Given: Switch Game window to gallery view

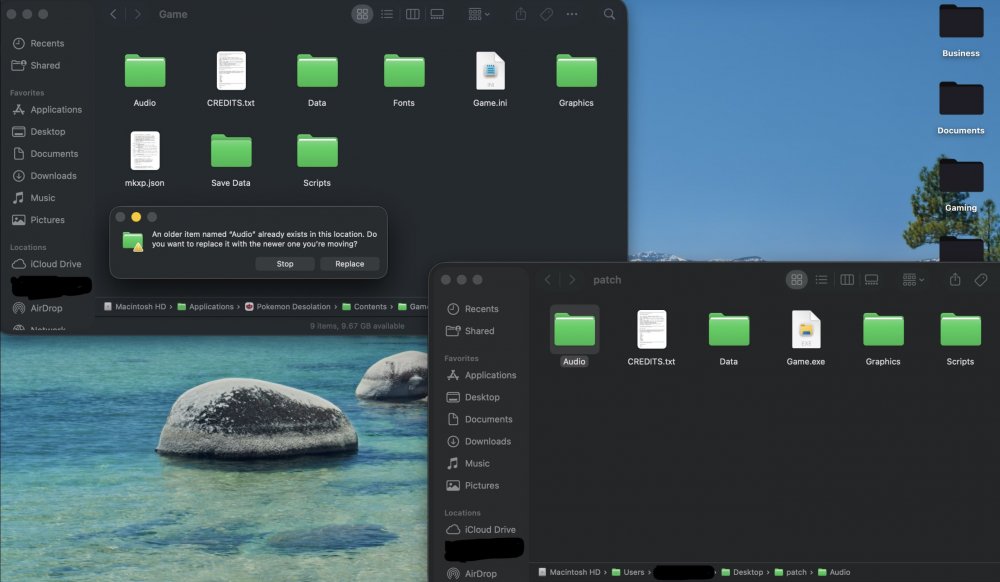Looking at the screenshot, I should coord(438,14).
